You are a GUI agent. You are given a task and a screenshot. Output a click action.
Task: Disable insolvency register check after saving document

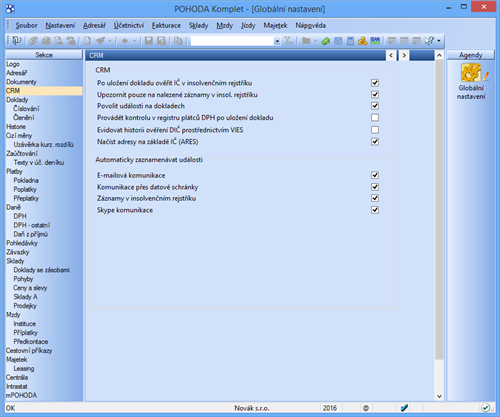(375, 83)
